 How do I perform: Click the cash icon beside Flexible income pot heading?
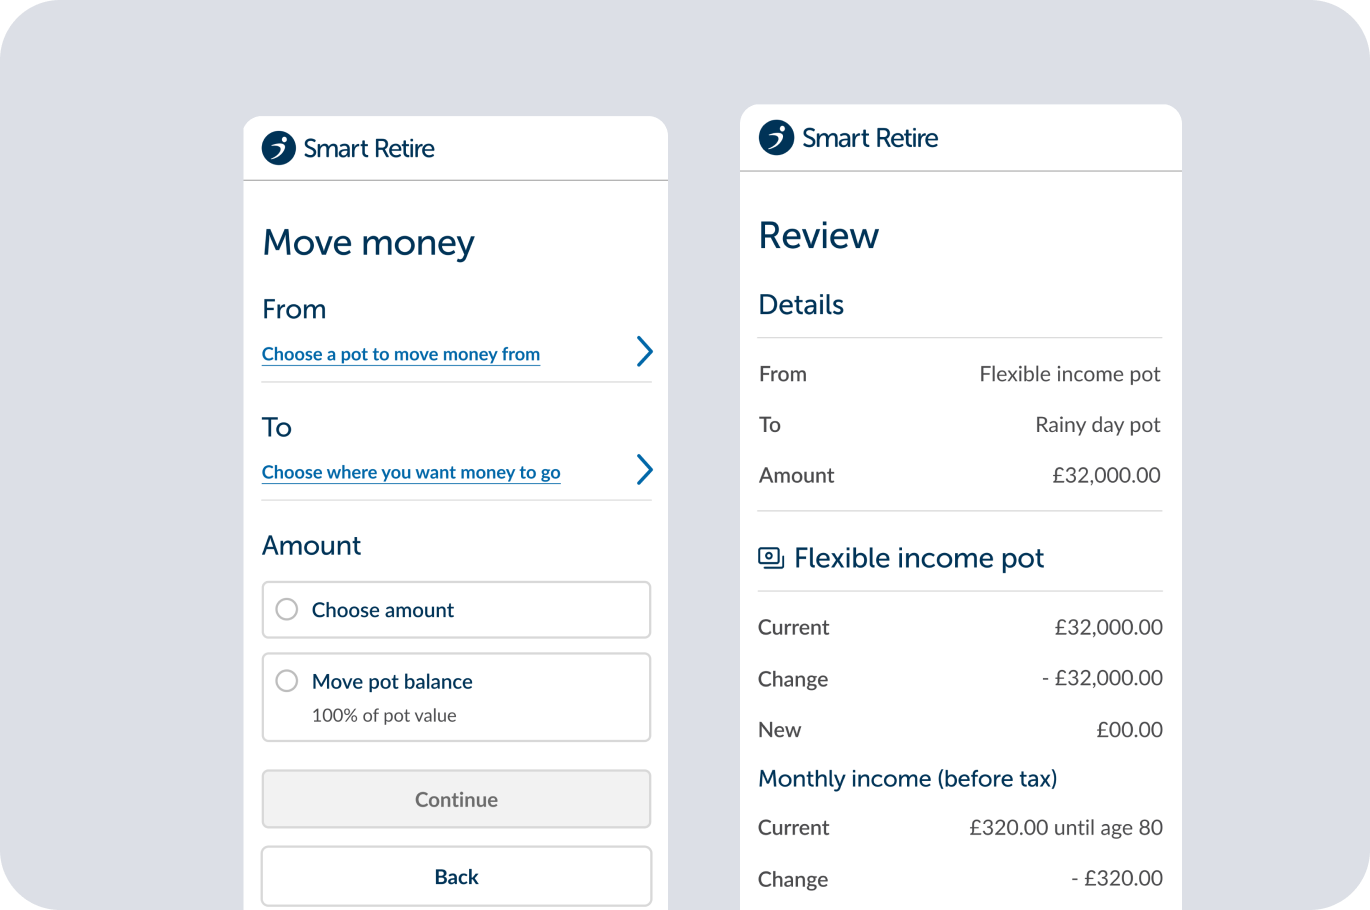pyautogui.click(x=771, y=558)
